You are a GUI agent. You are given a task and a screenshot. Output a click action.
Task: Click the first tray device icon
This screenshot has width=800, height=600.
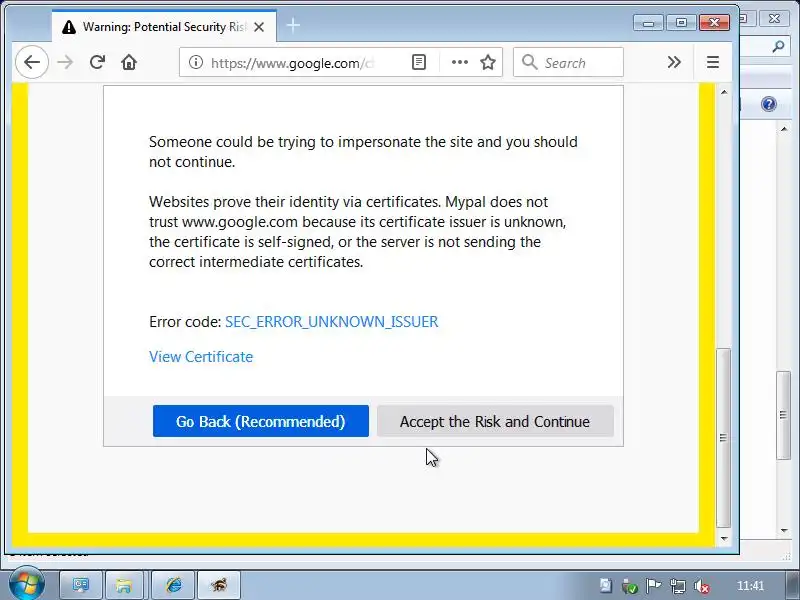[606, 586]
